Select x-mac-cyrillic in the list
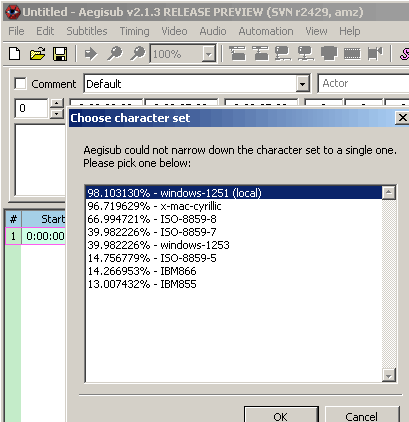 (x=234, y=206)
